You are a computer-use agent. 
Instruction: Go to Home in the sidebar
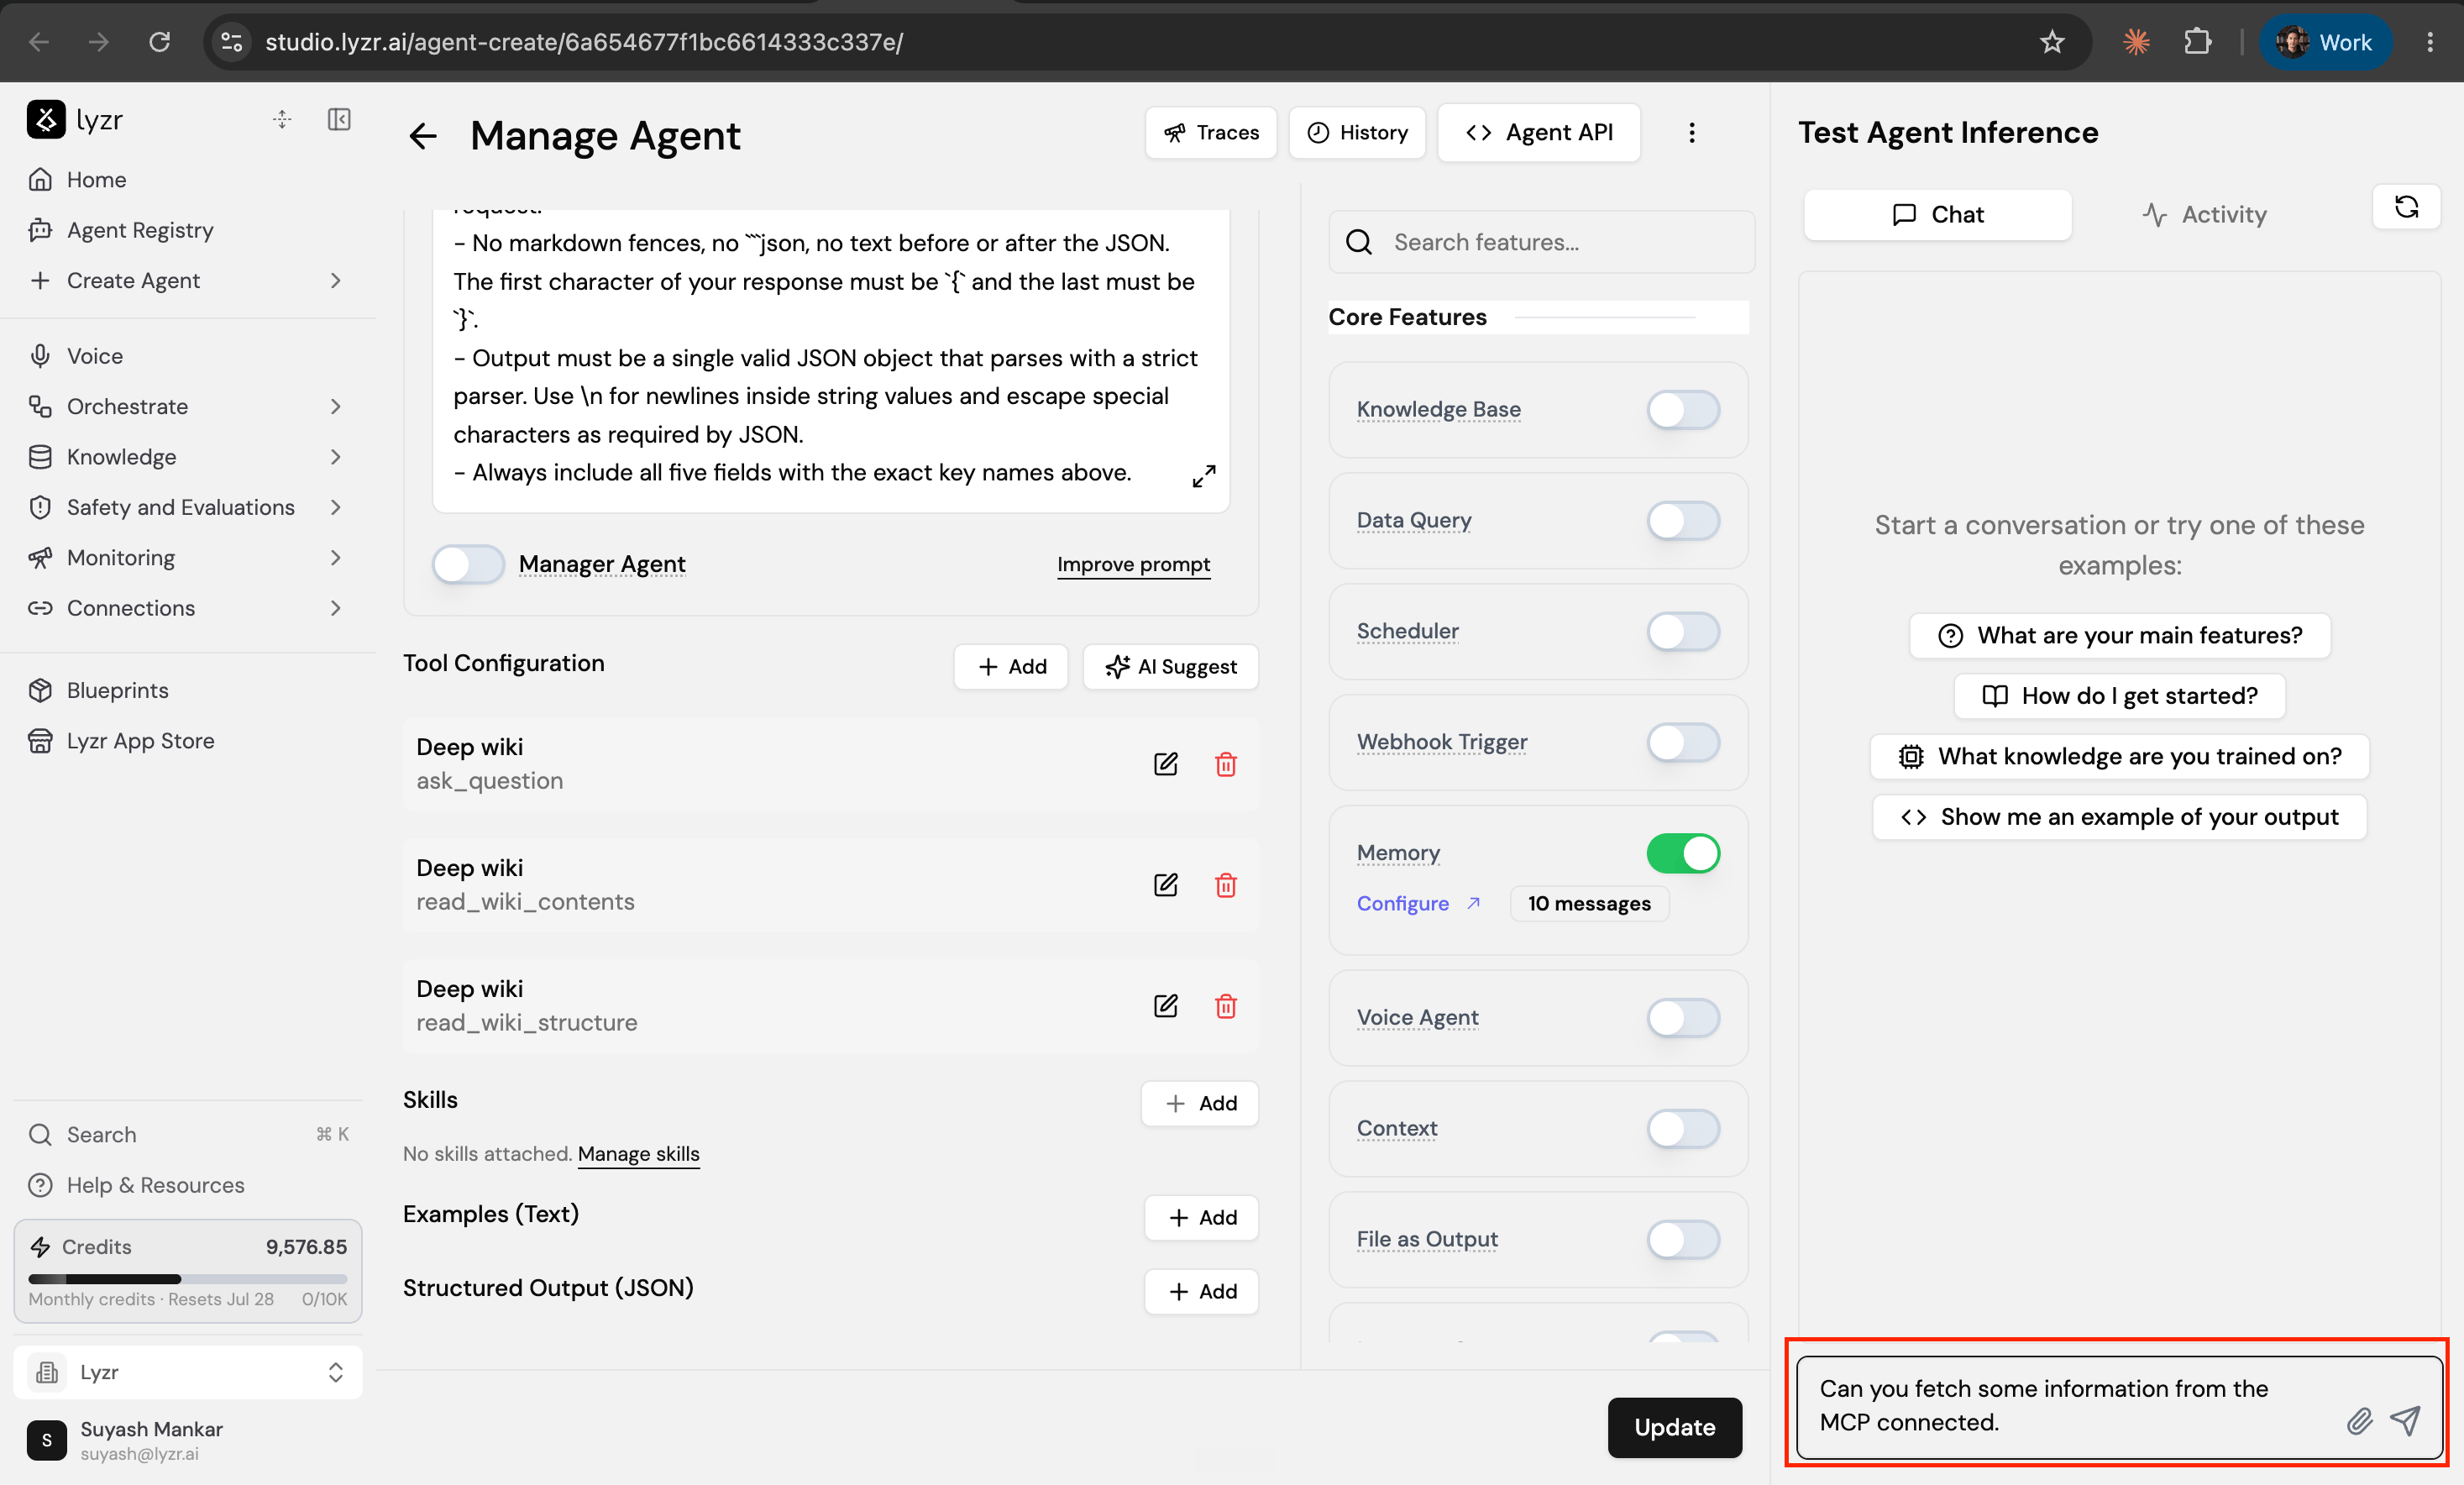point(96,180)
